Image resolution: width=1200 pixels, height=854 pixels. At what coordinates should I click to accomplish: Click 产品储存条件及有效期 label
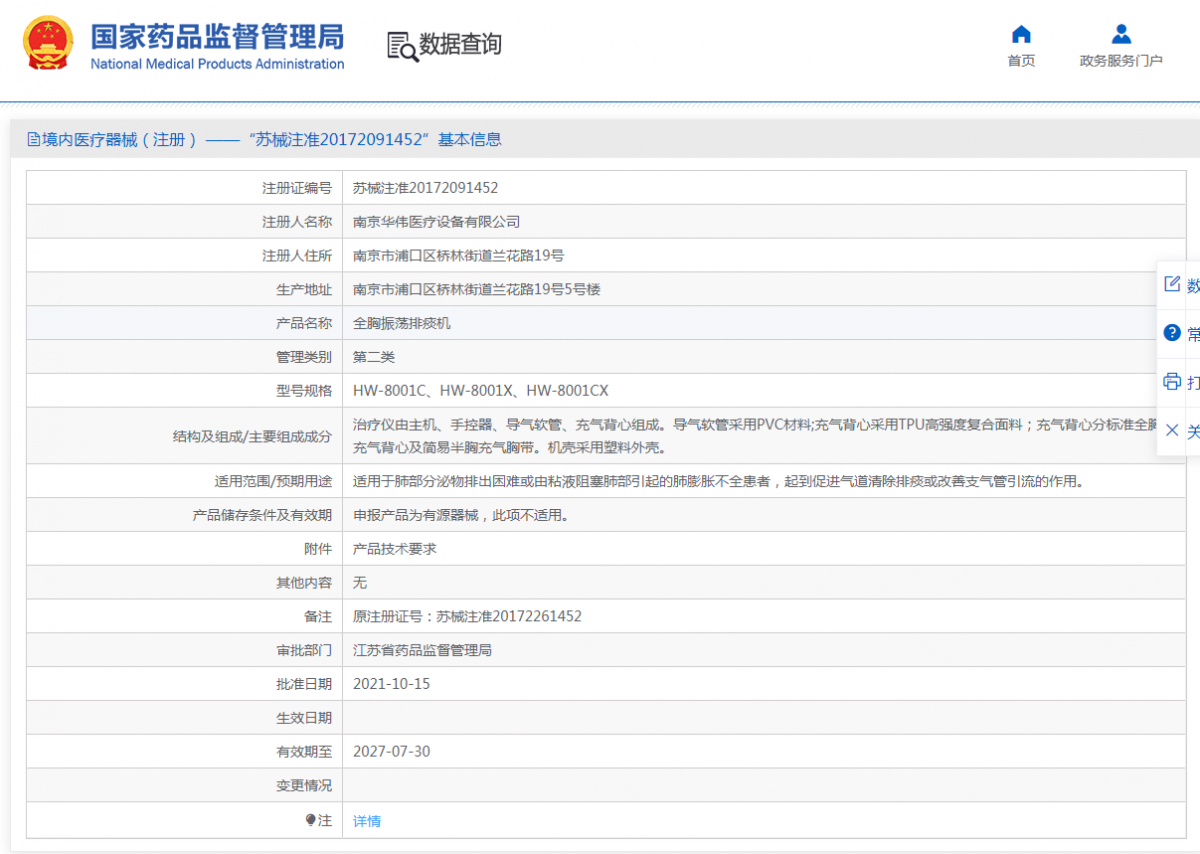click(x=262, y=516)
